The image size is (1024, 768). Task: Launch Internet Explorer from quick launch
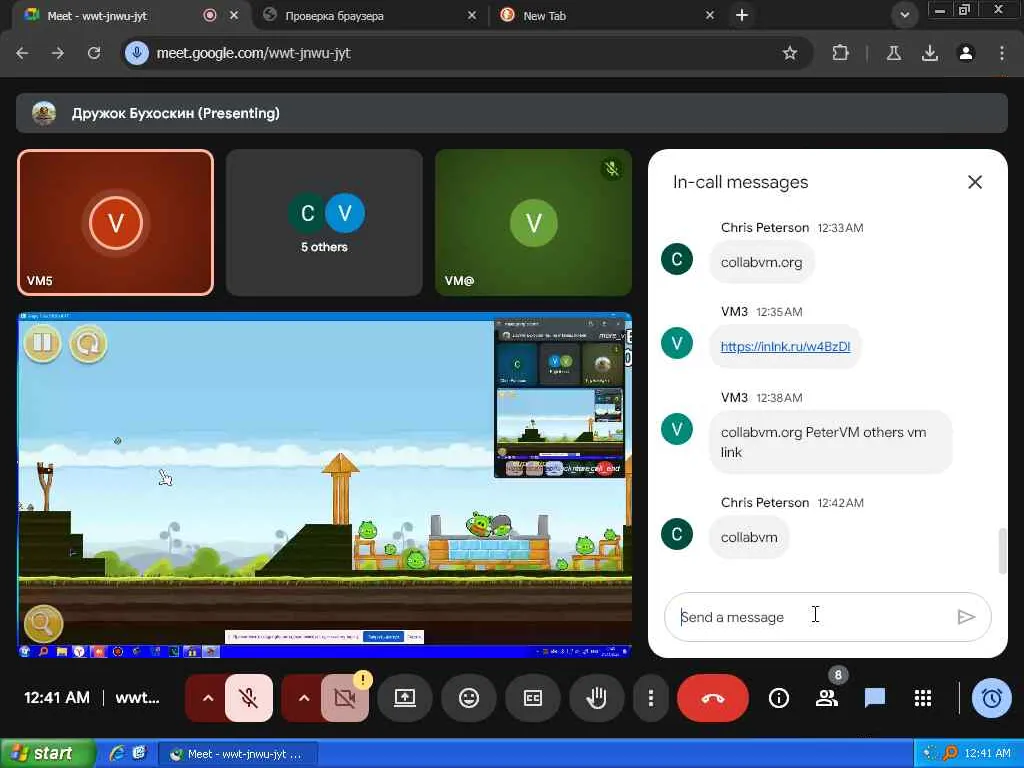(118, 754)
